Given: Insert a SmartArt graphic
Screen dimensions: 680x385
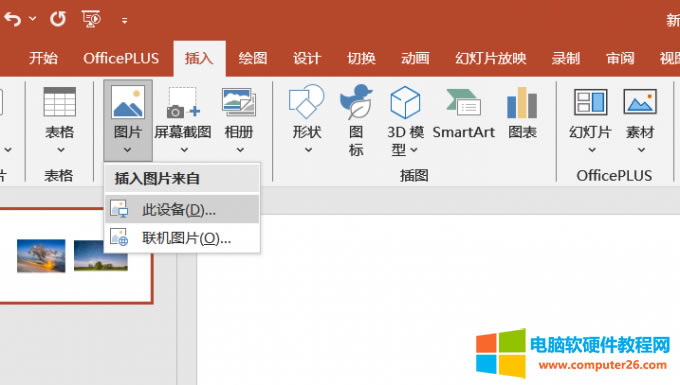Looking at the screenshot, I should coord(464,114).
